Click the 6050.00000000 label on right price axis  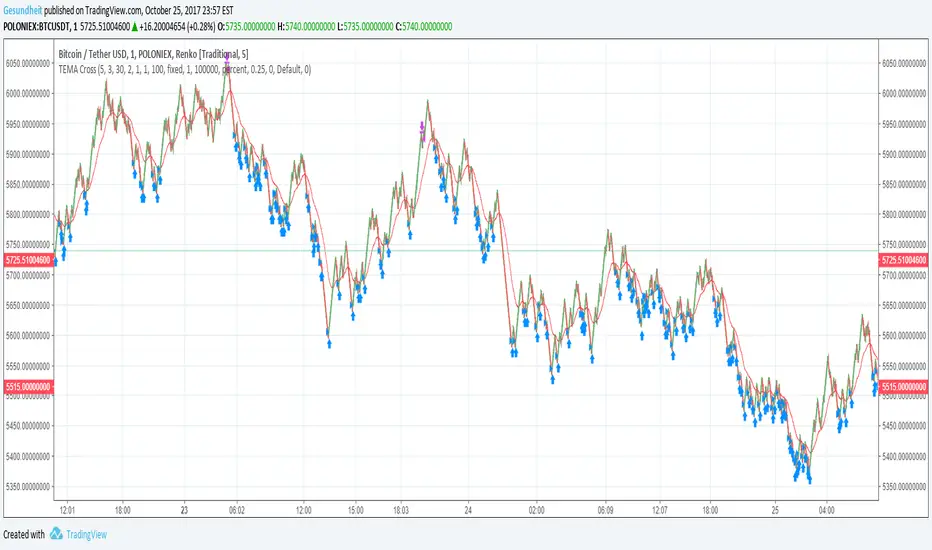point(904,63)
